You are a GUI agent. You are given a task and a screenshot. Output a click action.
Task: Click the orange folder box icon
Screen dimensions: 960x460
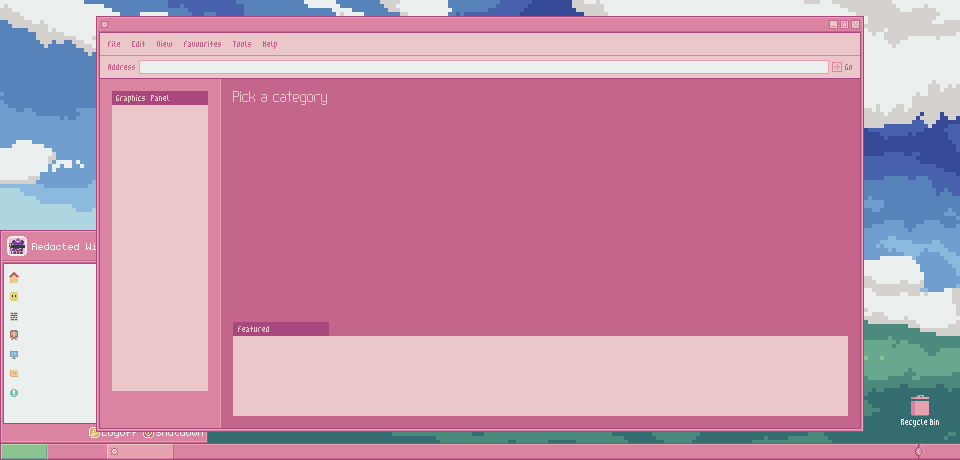(14, 374)
